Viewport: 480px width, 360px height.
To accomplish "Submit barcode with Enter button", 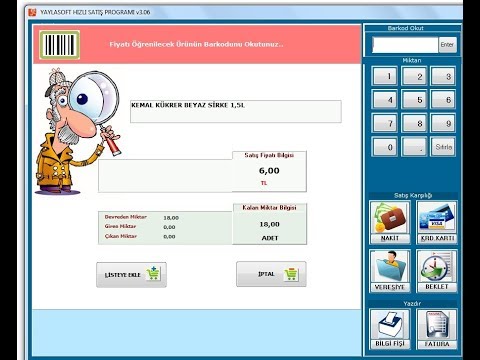I will click(447, 45).
